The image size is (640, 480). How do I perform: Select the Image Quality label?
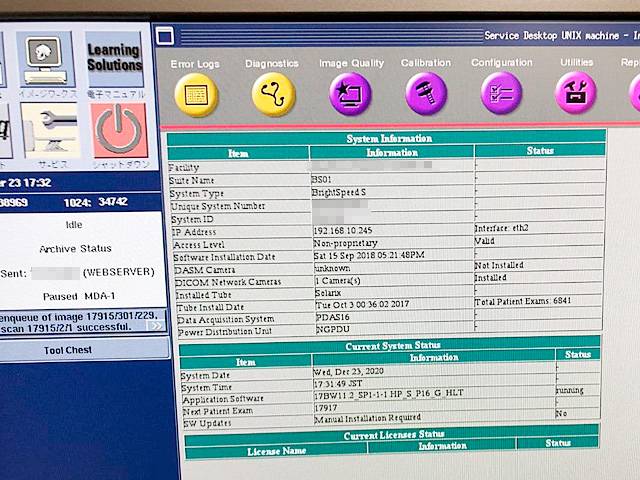tap(351, 63)
